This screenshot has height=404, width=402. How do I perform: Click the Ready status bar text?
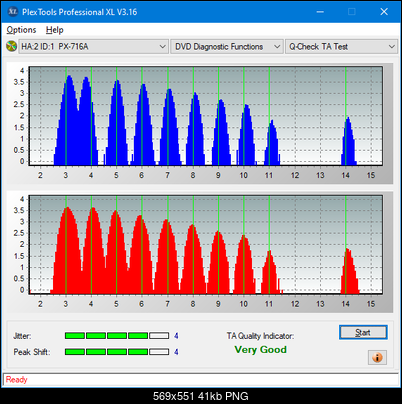16,379
